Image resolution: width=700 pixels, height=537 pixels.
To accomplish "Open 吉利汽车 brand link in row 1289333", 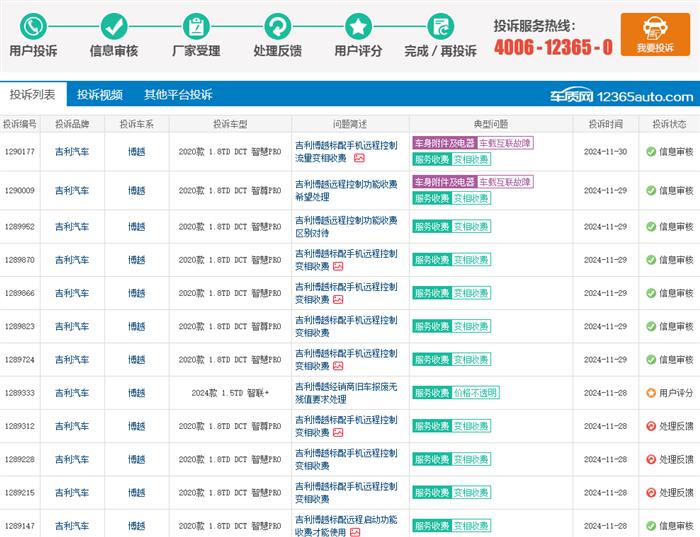I will [x=72, y=393].
